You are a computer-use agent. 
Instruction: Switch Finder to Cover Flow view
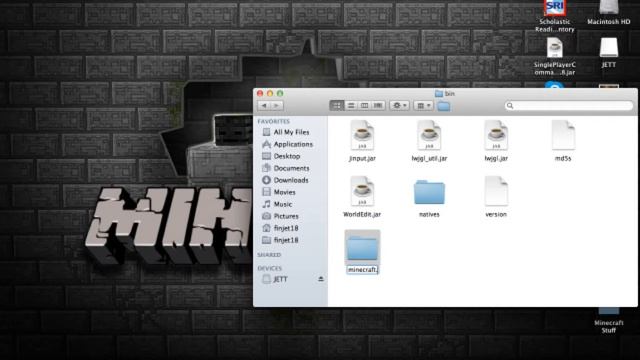[x=378, y=106]
